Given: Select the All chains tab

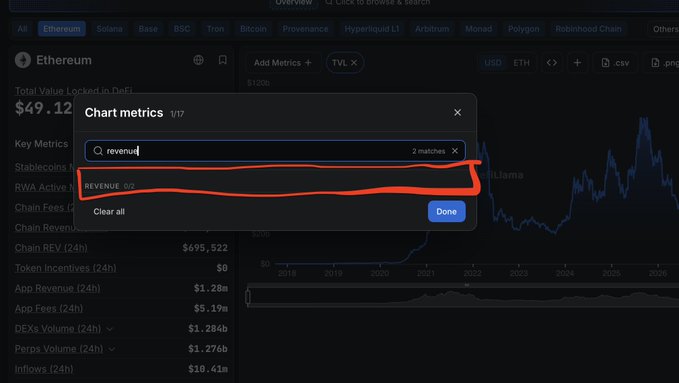Looking at the screenshot, I should (x=23, y=29).
